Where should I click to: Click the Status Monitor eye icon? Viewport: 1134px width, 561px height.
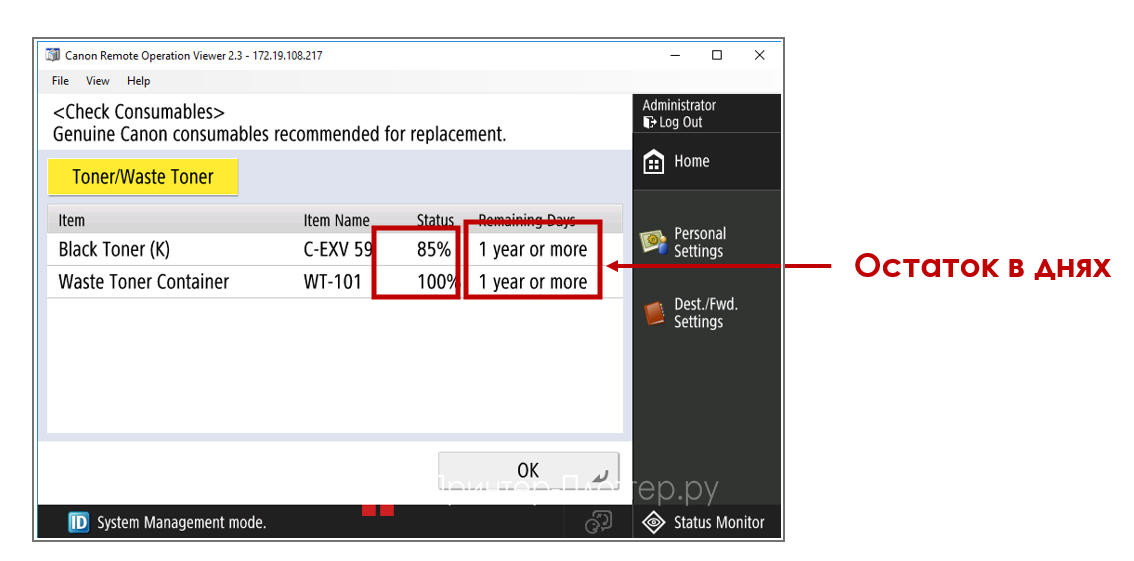pos(653,522)
